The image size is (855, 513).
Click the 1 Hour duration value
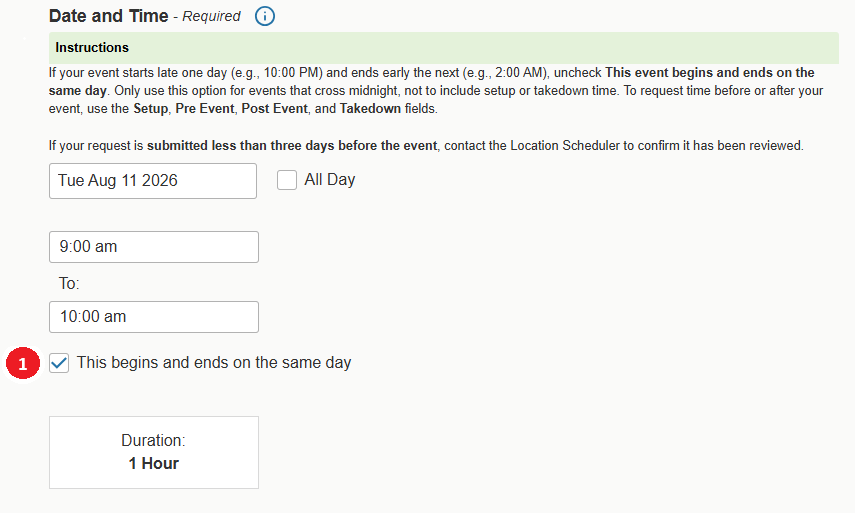[154, 463]
